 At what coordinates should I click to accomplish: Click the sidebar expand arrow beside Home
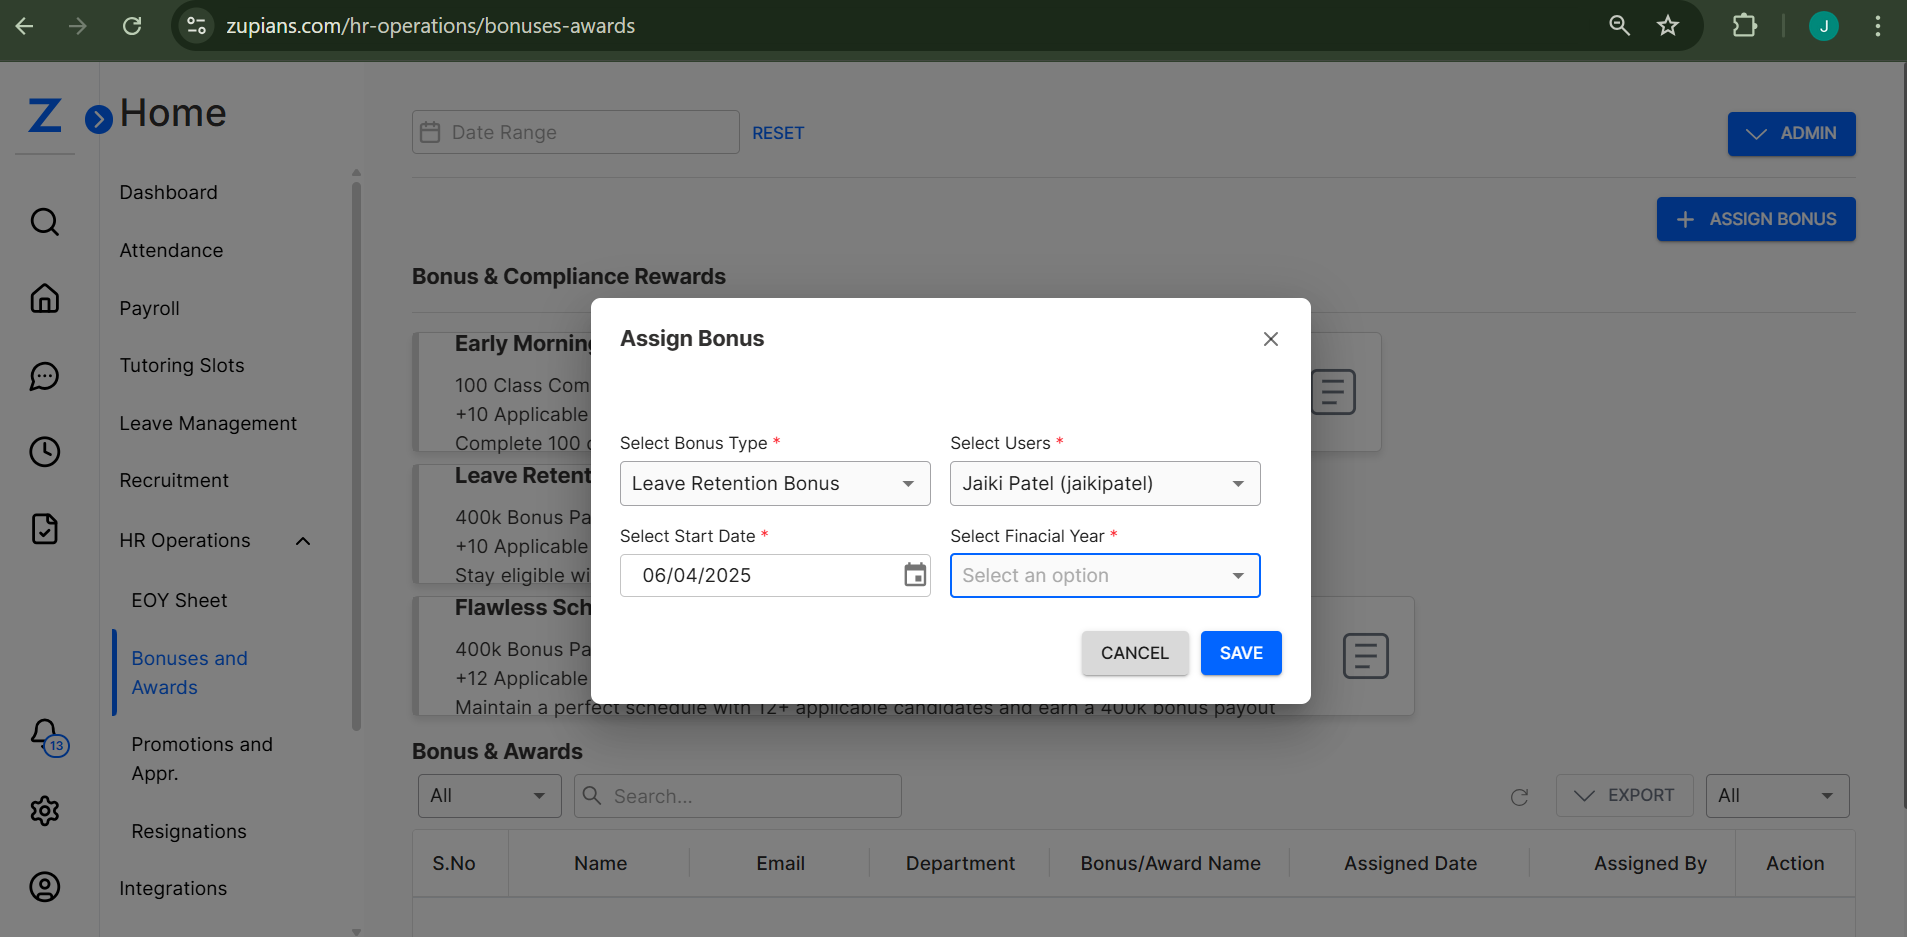click(x=98, y=119)
